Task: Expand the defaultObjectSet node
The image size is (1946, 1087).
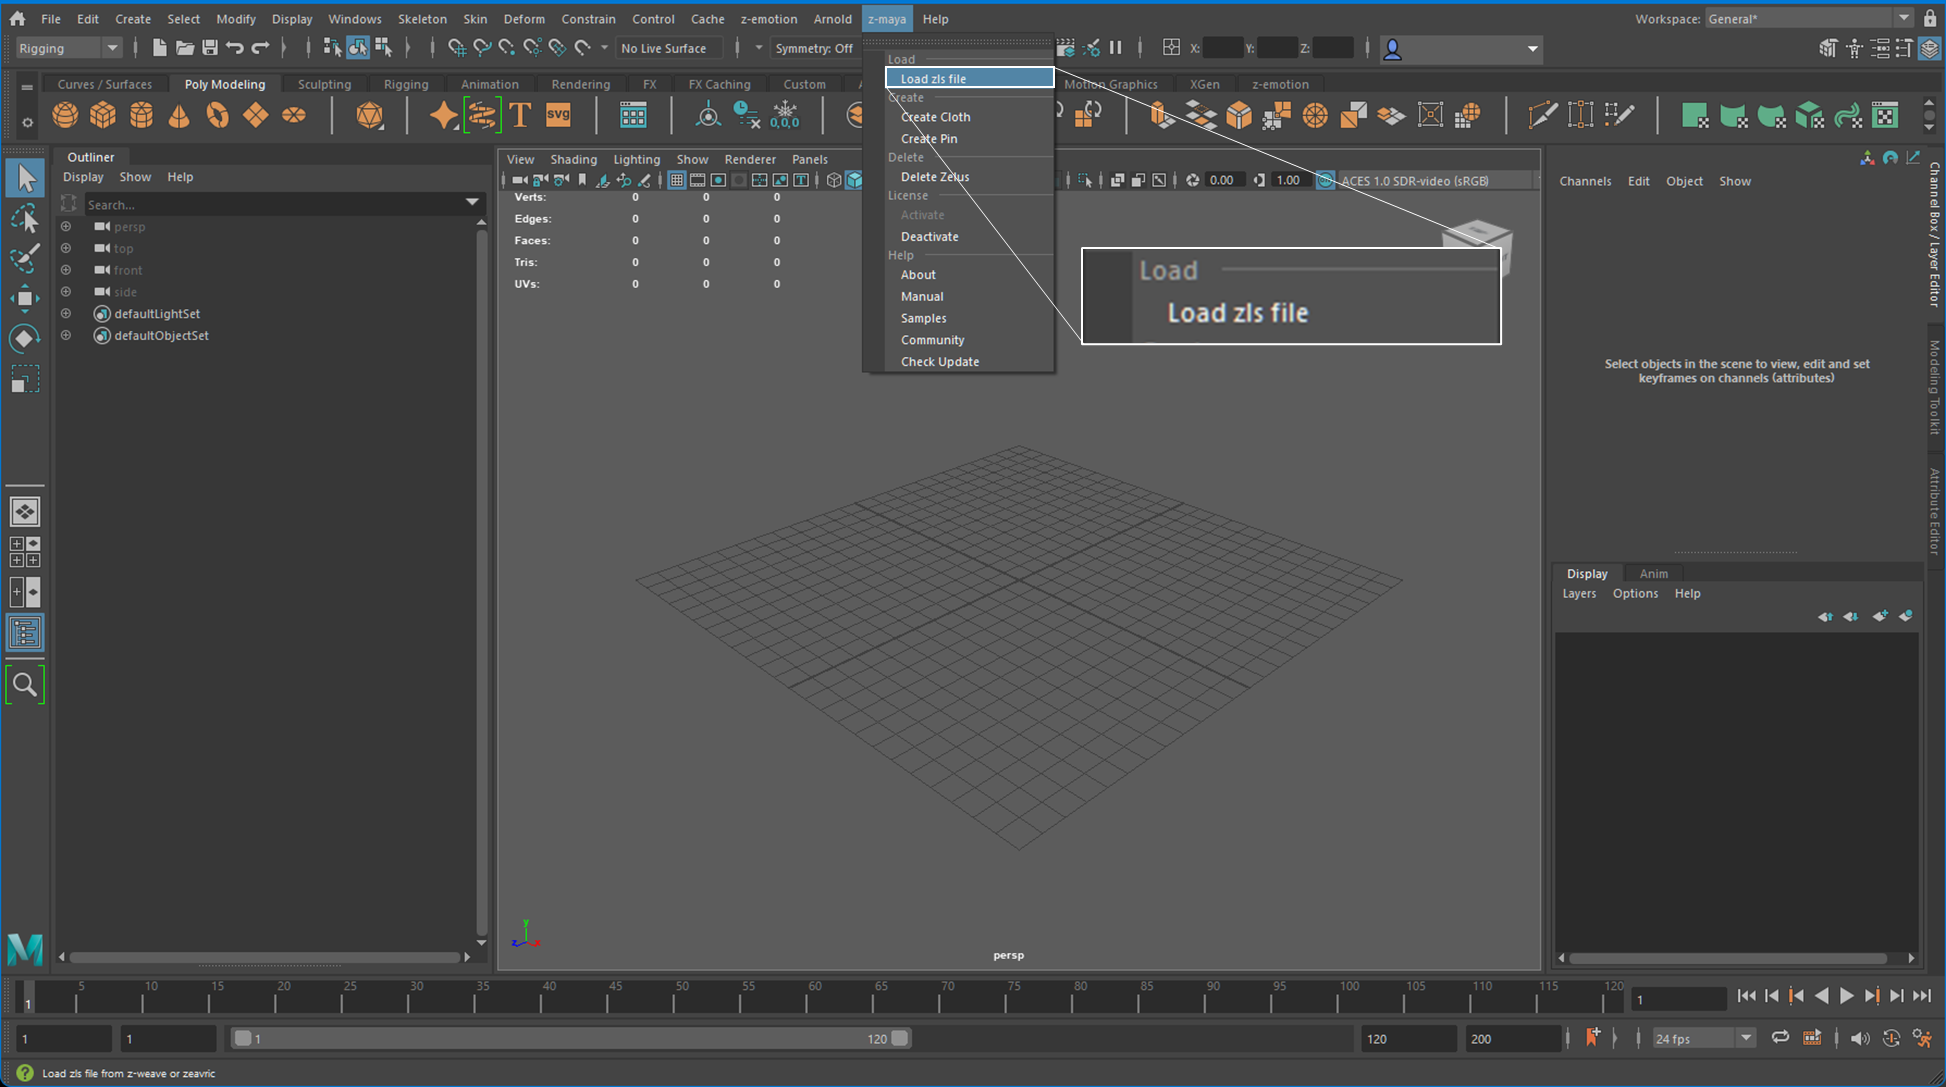Action: 66,335
